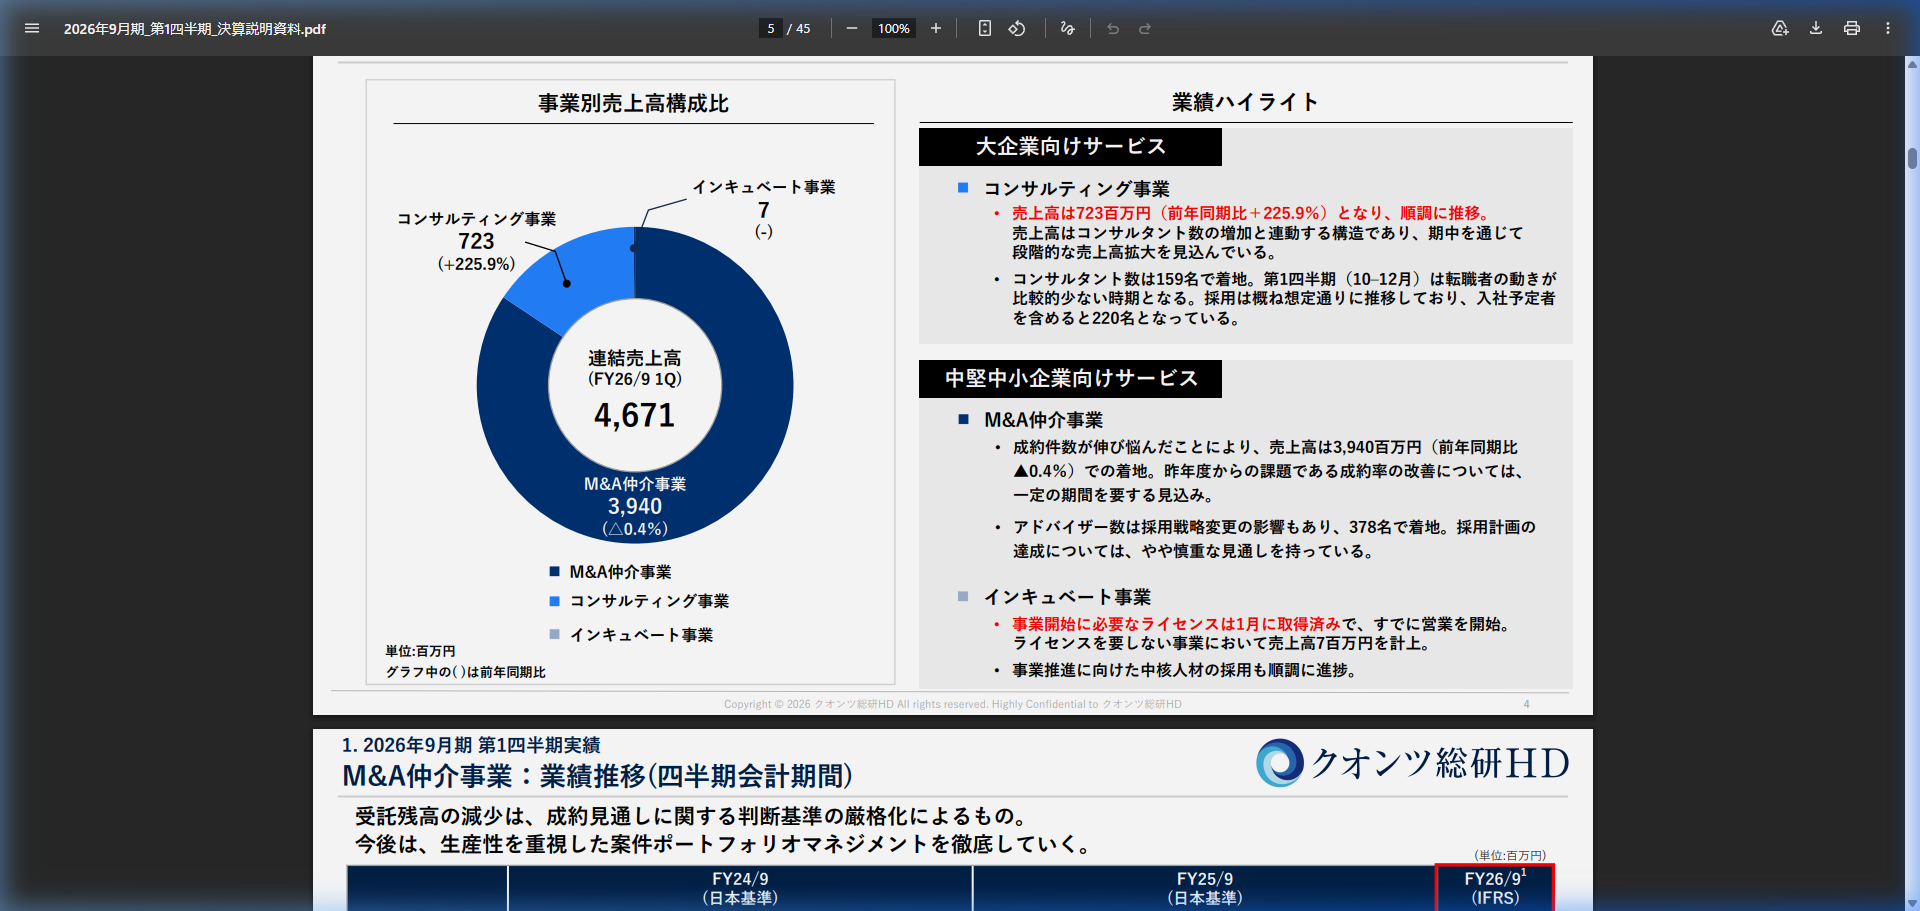Screen dimensions: 1920x911
Task: Save the PDF to Google Drive
Action: pyautogui.click(x=1780, y=28)
